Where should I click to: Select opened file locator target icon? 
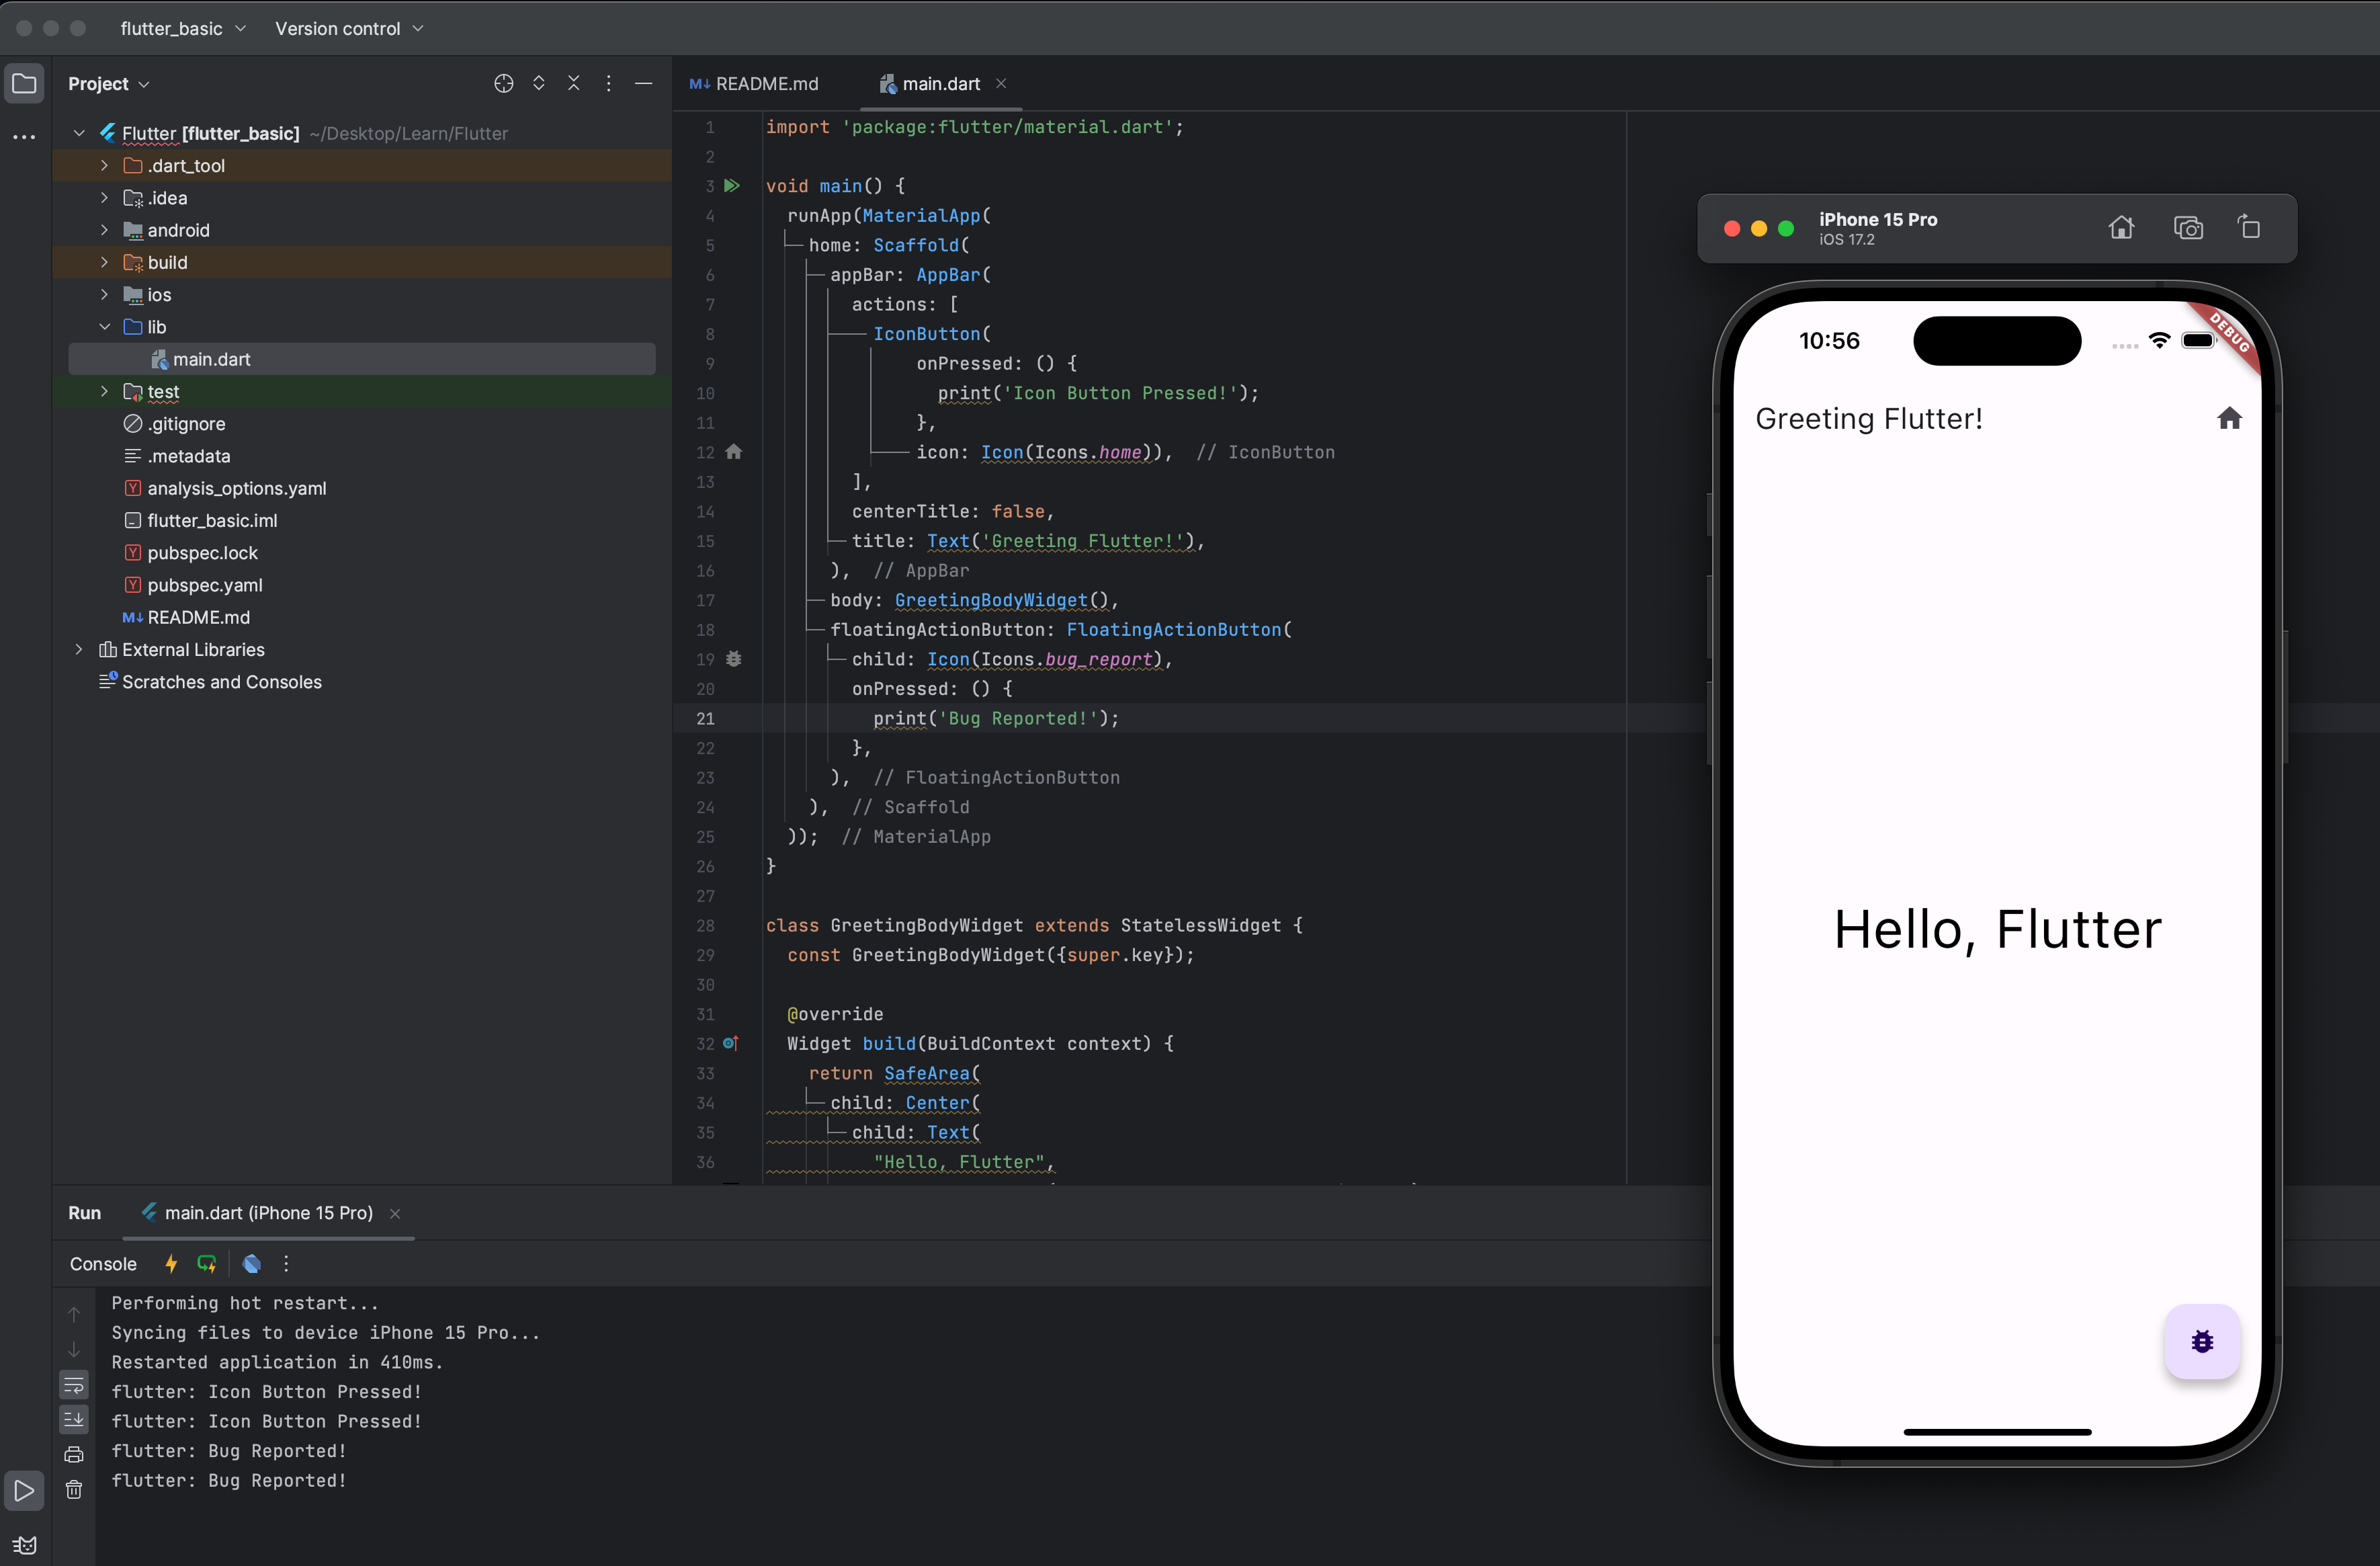[x=503, y=84]
